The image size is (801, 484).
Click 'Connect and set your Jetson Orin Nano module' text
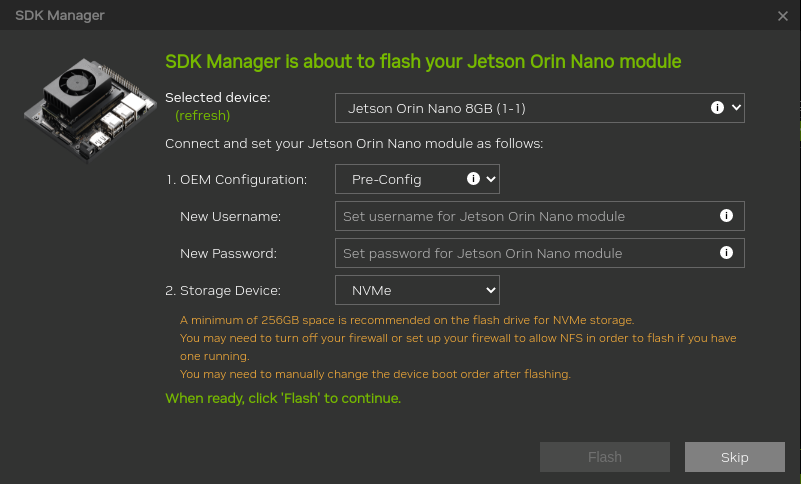pyautogui.click(x=354, y=144)
